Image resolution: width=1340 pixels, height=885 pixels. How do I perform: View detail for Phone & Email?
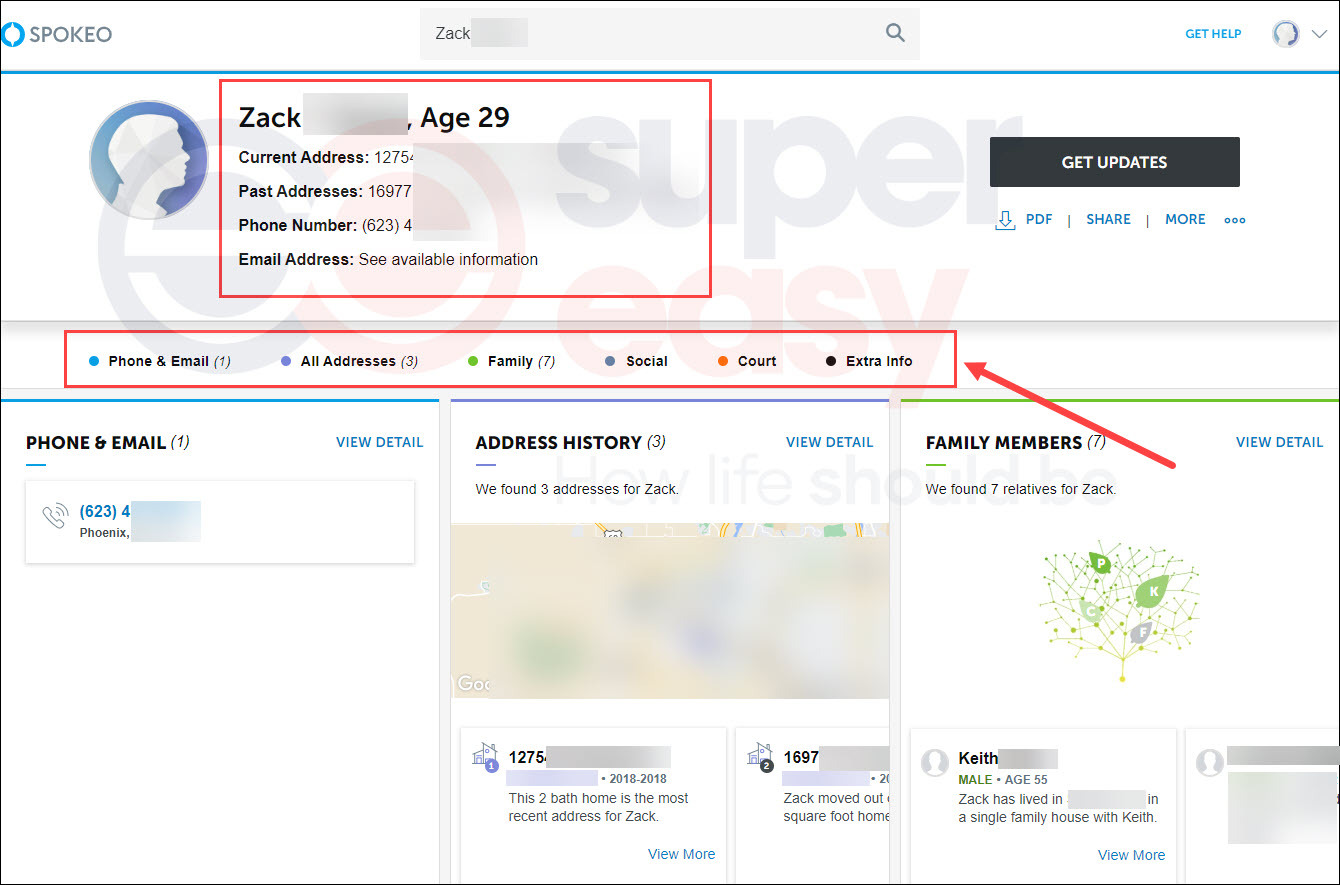point(379,442)
